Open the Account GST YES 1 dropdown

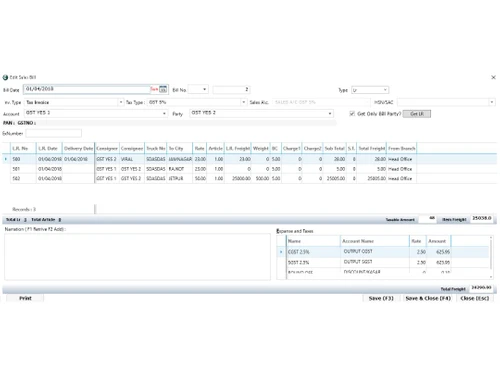164,113
